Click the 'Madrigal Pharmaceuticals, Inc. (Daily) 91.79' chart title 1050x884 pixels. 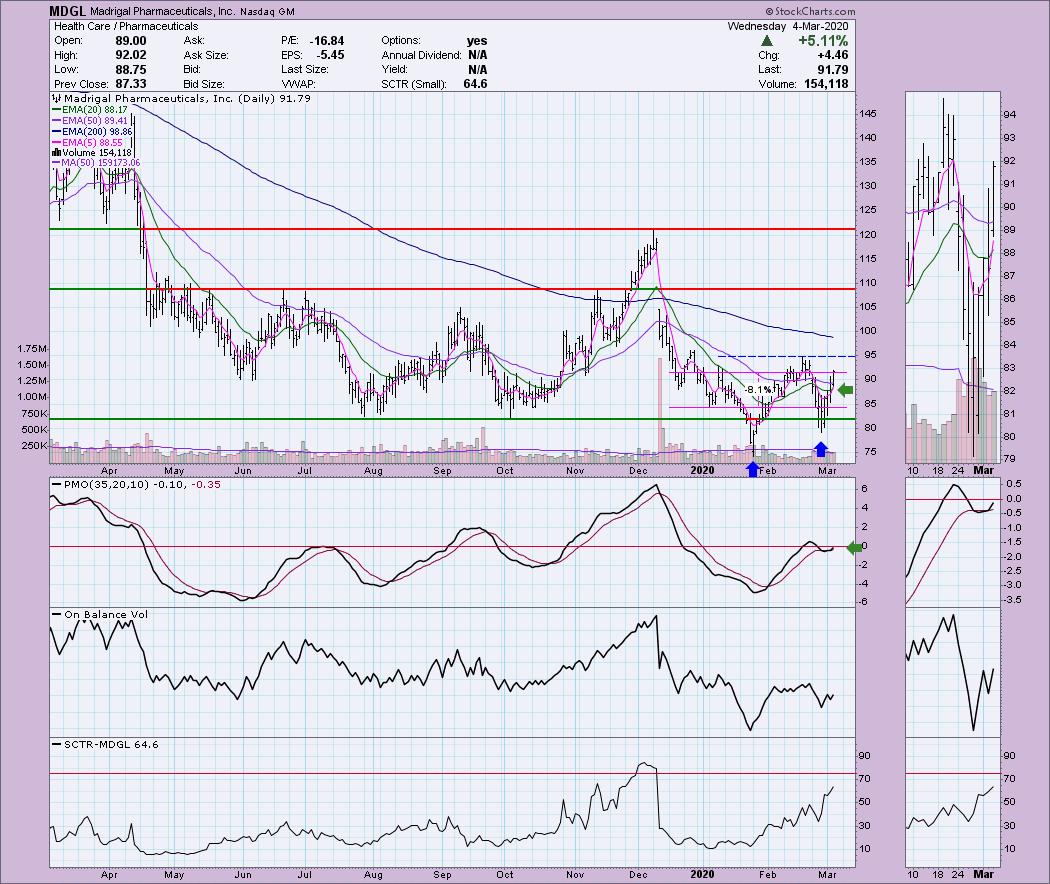(187, 98)
